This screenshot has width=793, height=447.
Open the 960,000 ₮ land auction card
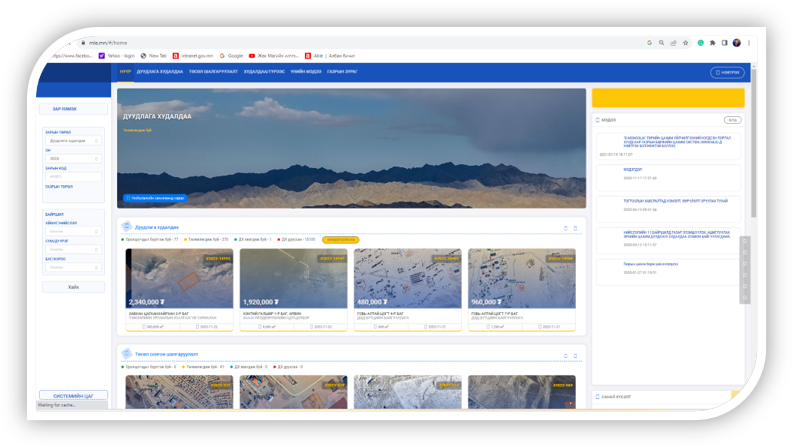[x=522, y=290]
